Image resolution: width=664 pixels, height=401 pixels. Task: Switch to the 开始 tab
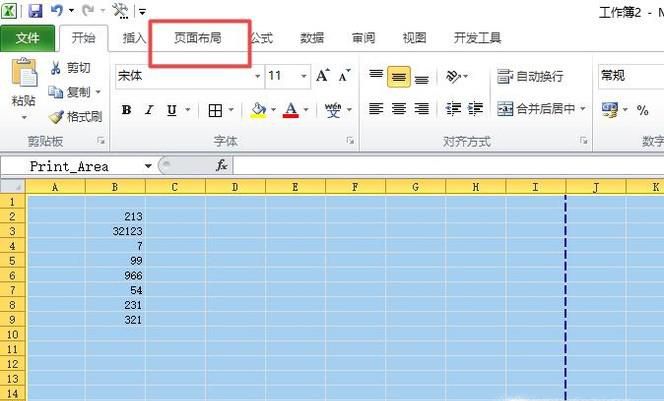(x=83, y=38)
